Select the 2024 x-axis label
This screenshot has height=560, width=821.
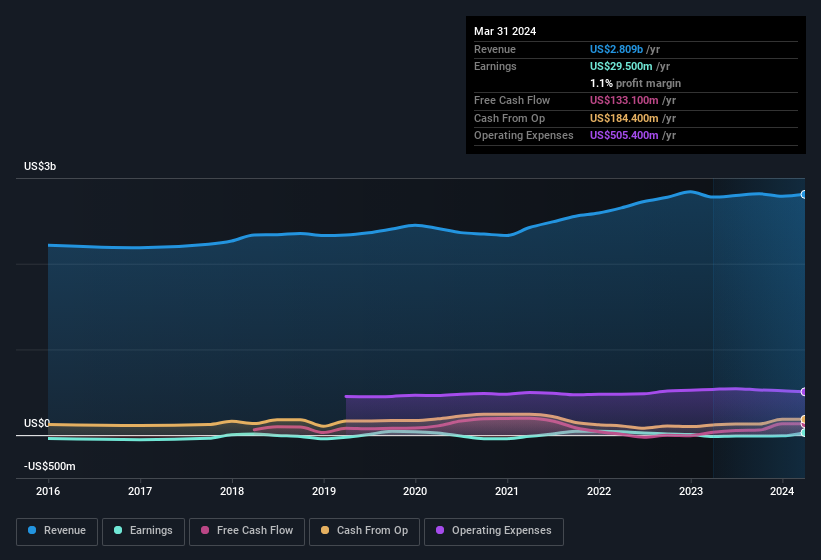pyautogui.click(x=782, y=491)
